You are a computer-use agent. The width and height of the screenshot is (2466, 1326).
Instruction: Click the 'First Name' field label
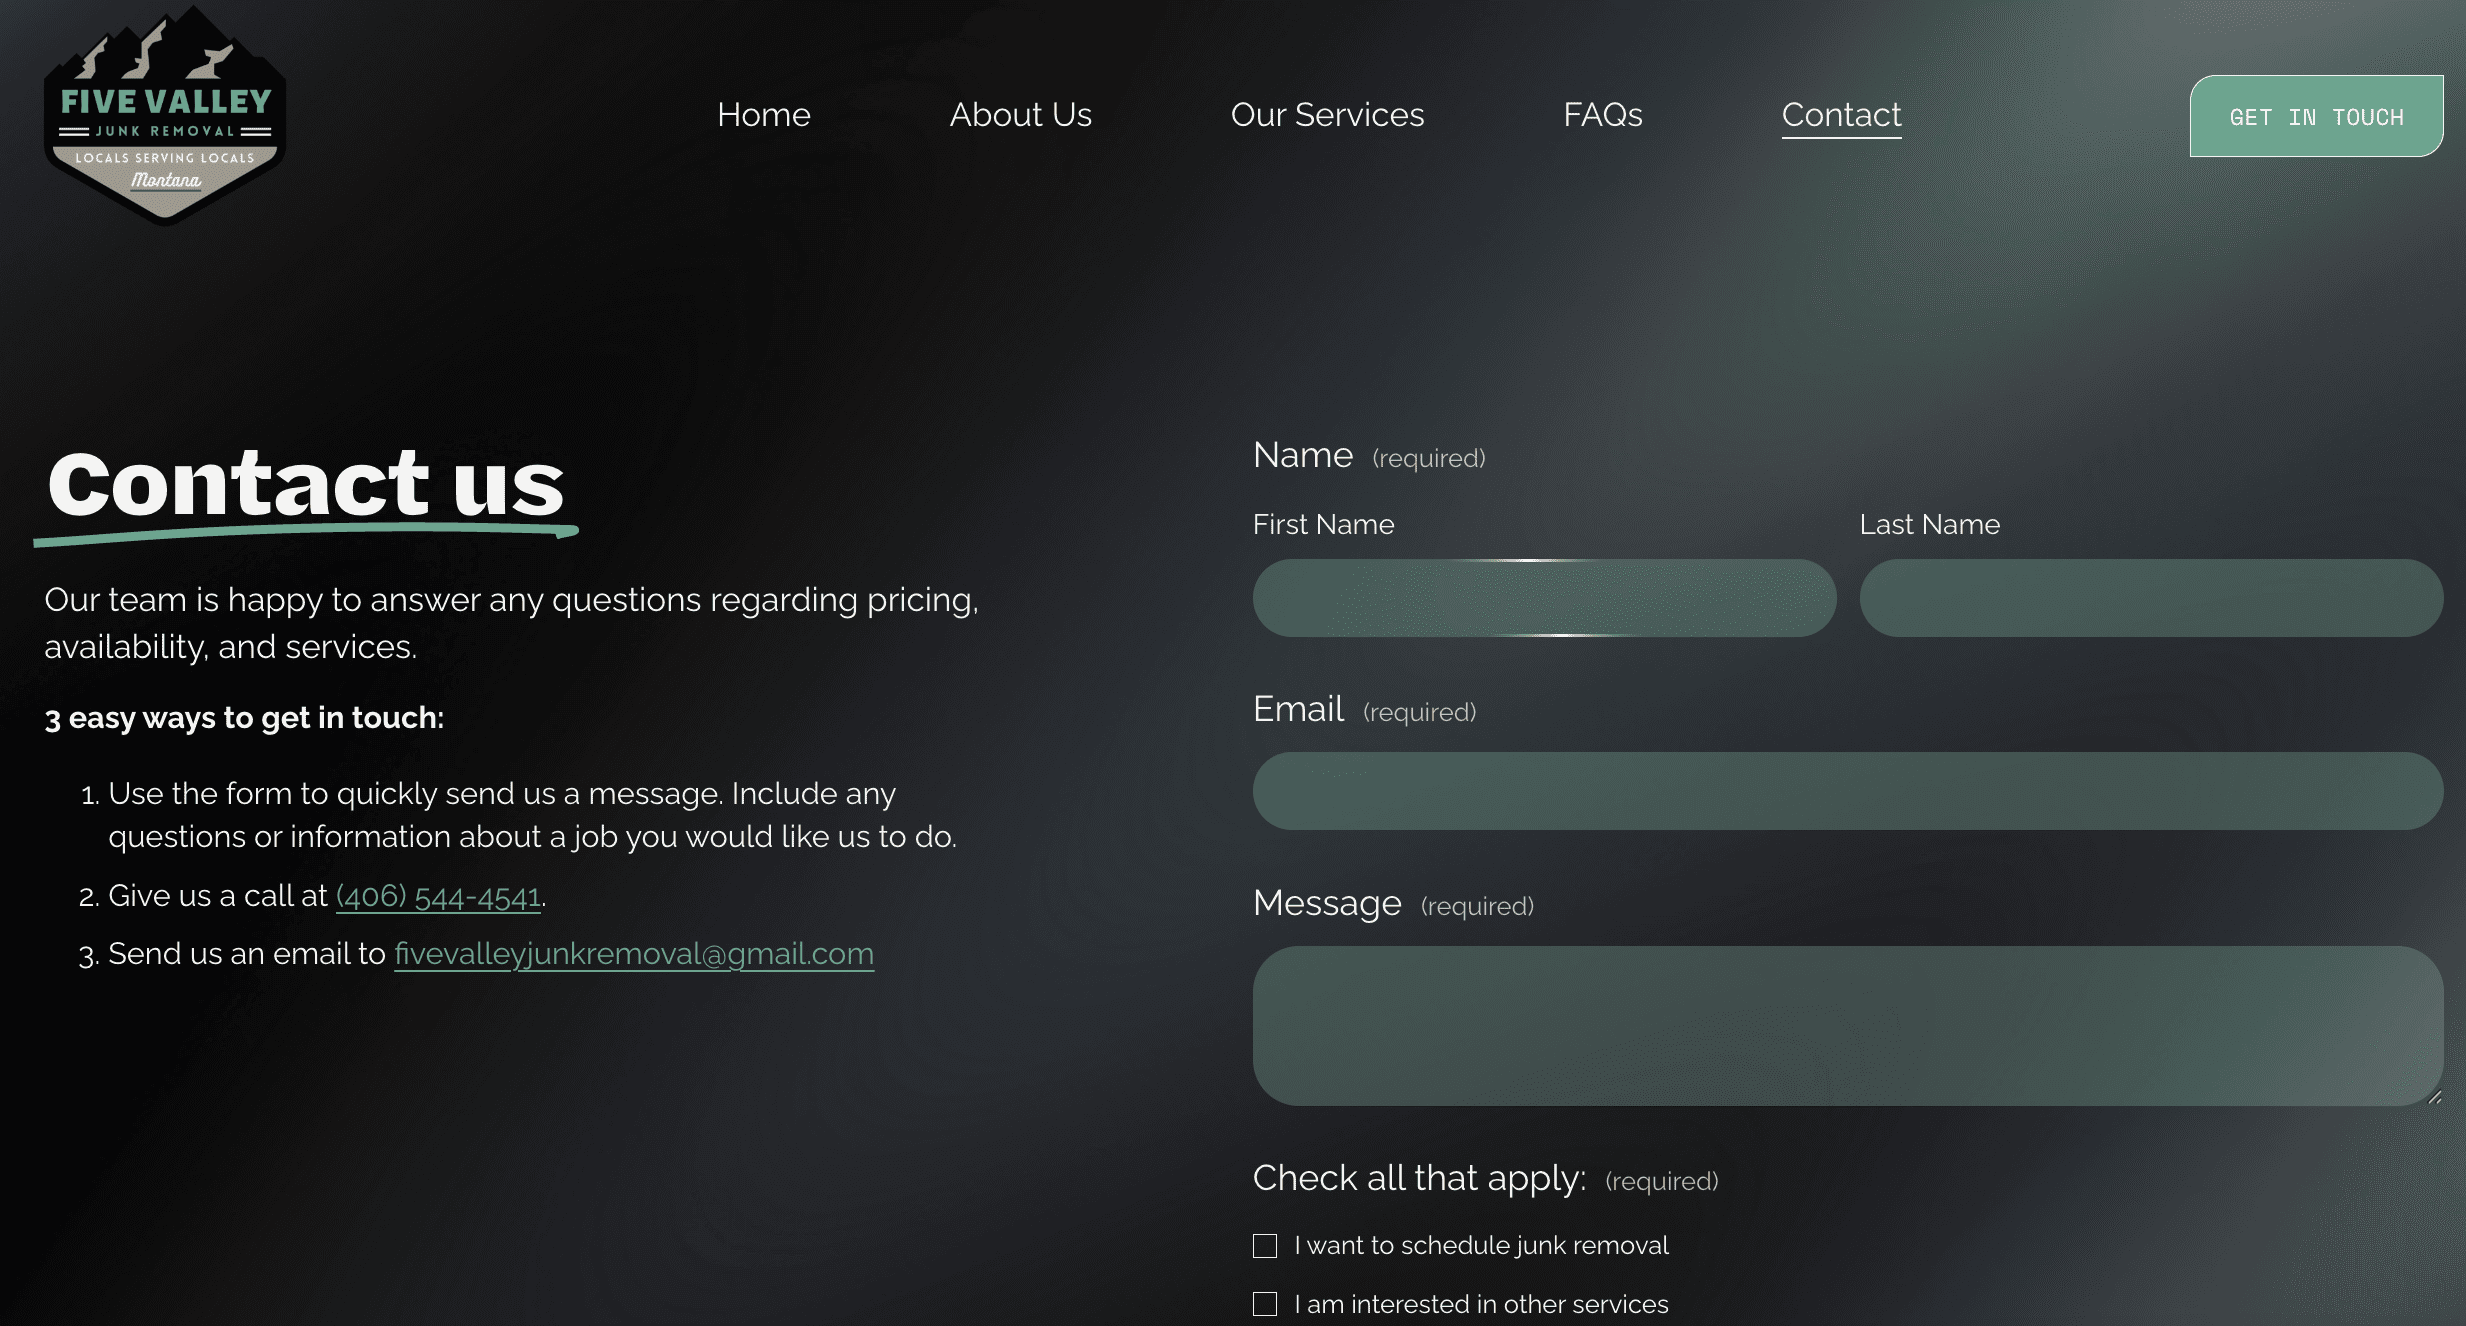click(1323, 524)
